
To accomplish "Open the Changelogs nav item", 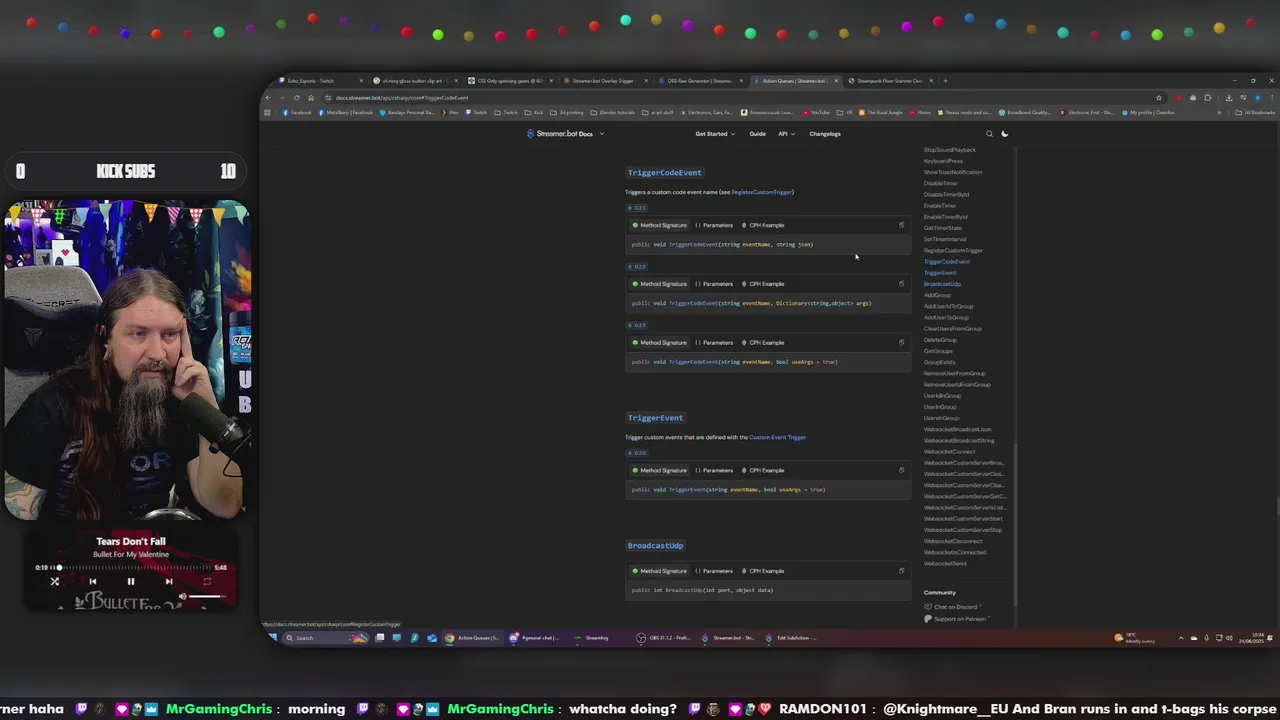I will tap(825, 134).
